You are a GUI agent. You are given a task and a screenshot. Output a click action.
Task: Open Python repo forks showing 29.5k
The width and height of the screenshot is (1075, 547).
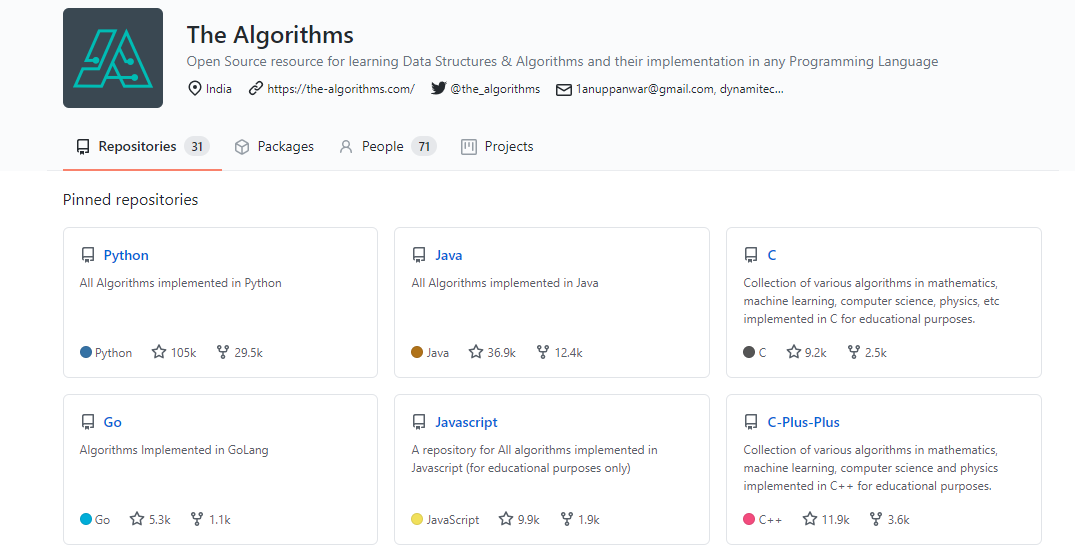(x=239, y=352)
